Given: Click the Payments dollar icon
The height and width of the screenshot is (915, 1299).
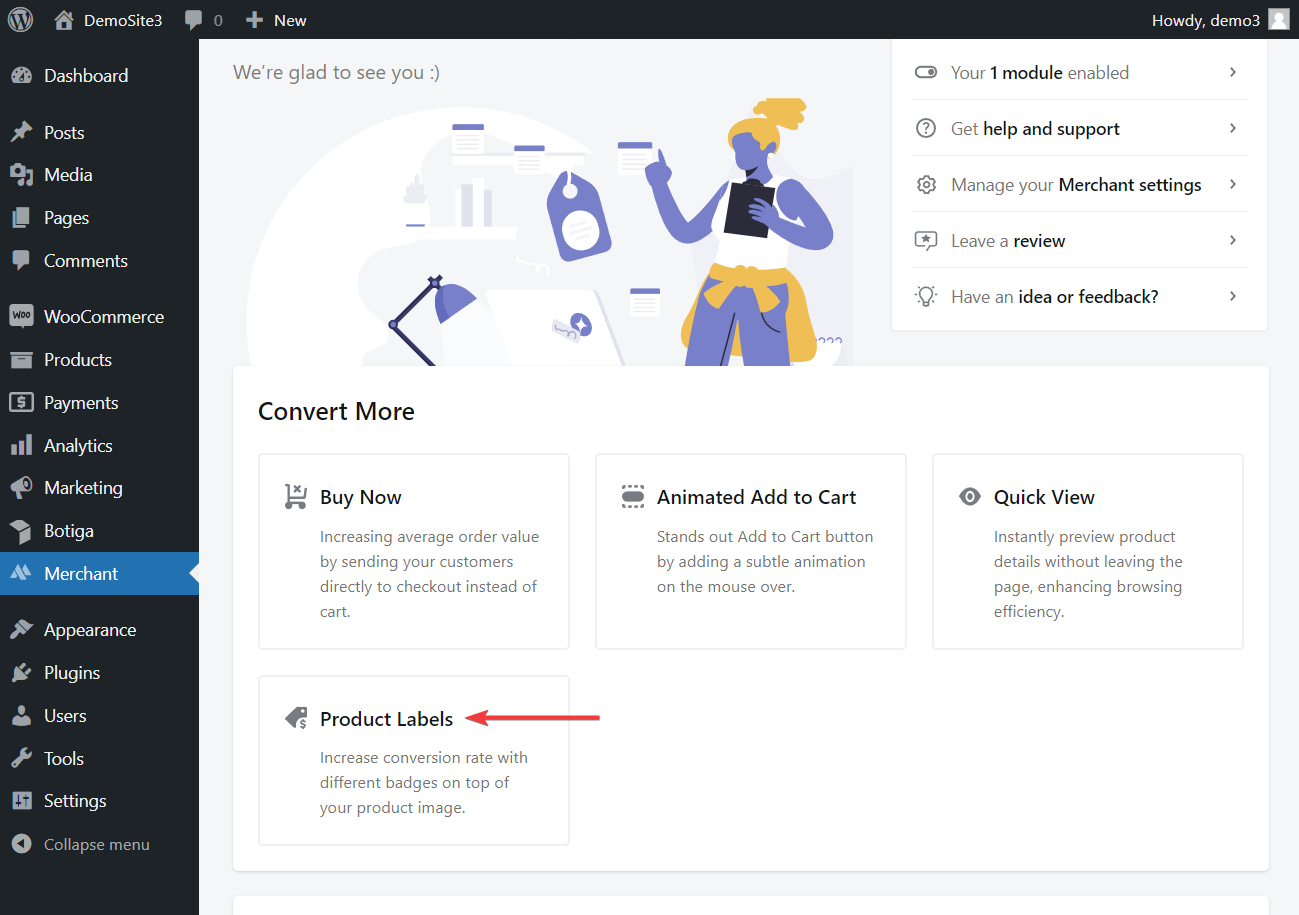Looking at the screenshot, I should click(21, 403).
